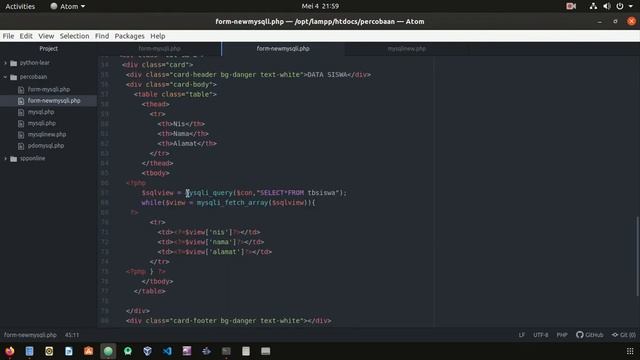640x360 pixels.
Task: Launch the green GitKraken-style icon in dock
Action: click(x=128, y=351)
